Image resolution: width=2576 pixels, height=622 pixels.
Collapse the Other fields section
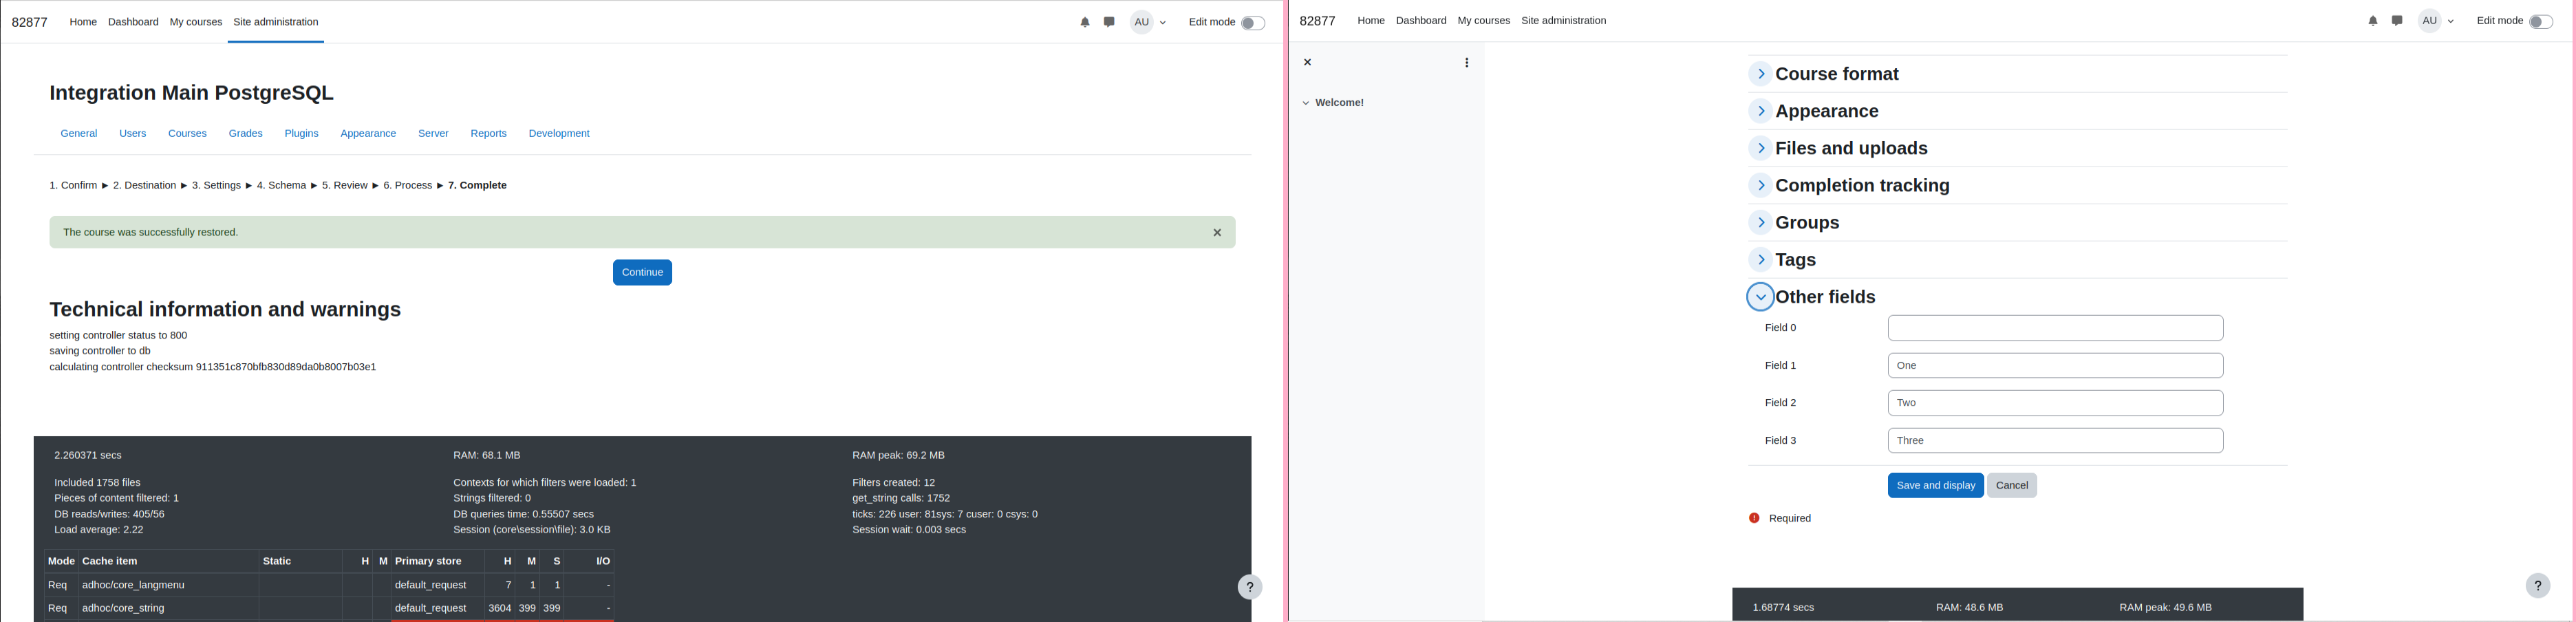coord(1760,297)
